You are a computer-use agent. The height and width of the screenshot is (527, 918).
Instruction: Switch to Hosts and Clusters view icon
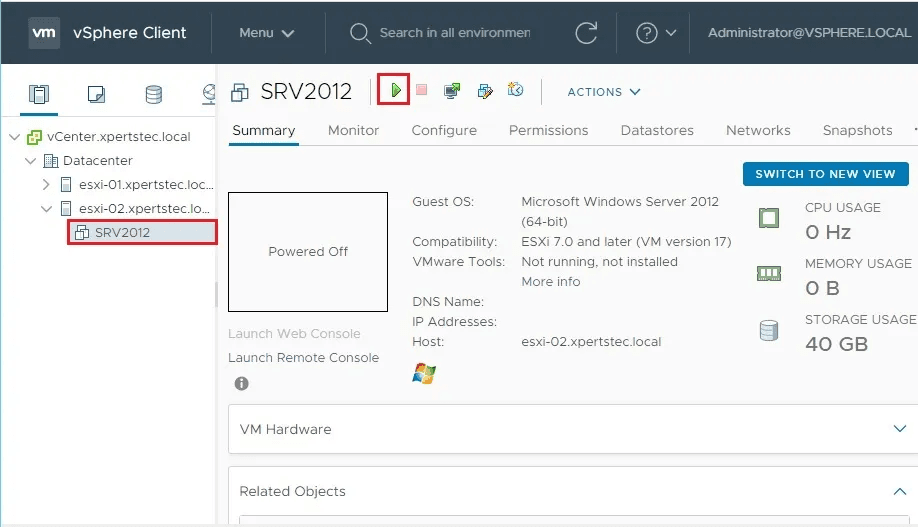tap(39, 94)
